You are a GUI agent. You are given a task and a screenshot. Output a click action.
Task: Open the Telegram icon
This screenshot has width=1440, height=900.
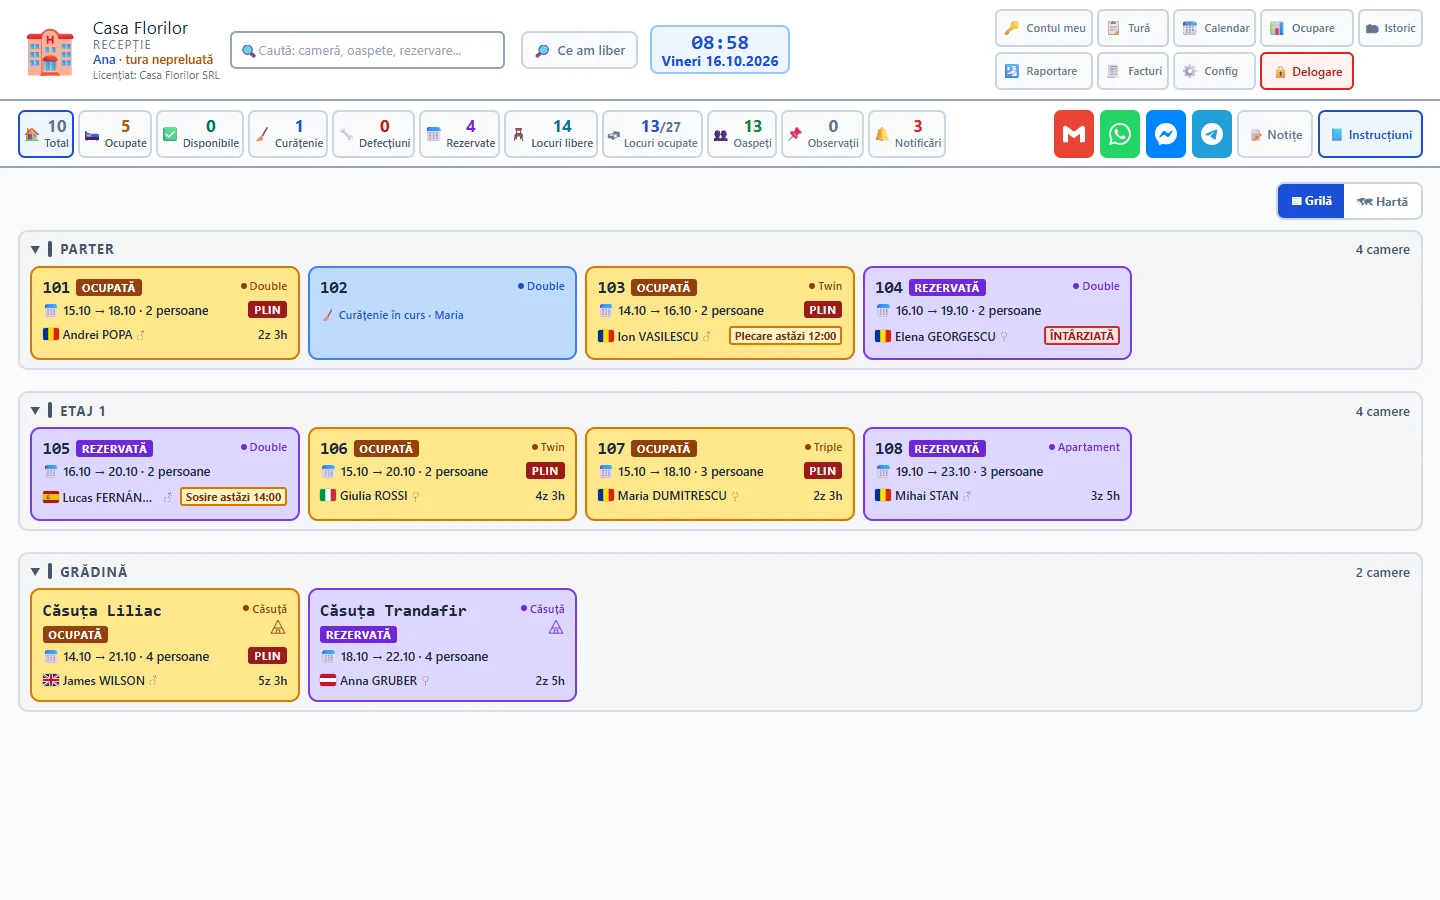1212,134
